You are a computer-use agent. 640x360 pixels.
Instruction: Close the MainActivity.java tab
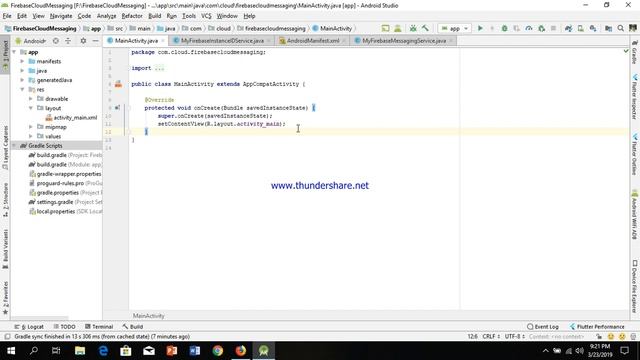point(163,41)
